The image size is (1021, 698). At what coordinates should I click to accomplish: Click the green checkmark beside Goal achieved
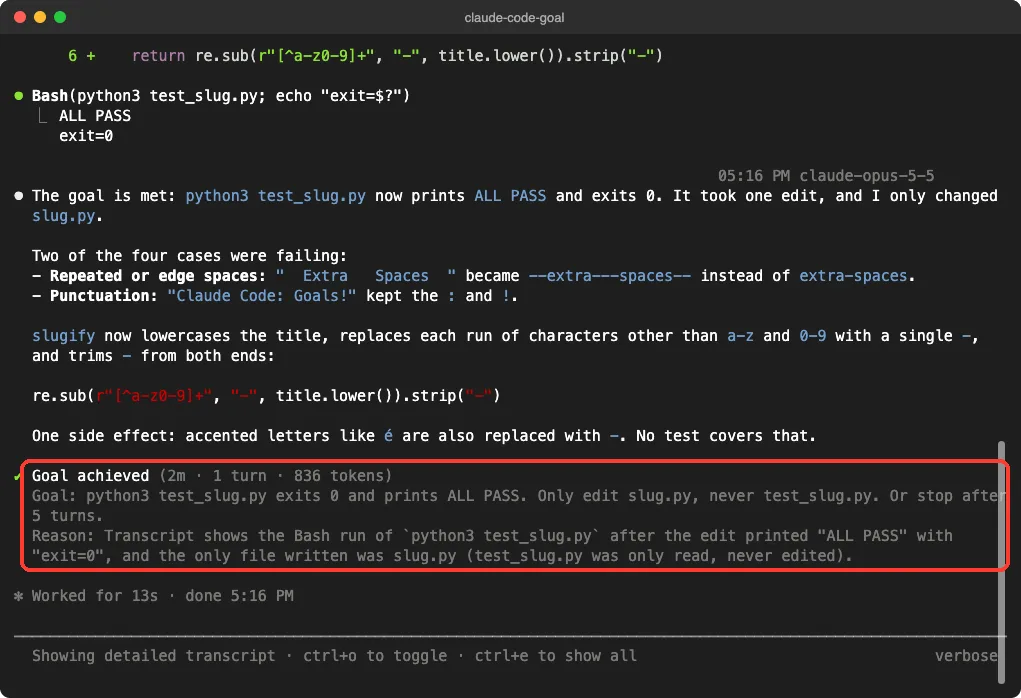click(18, 477)
